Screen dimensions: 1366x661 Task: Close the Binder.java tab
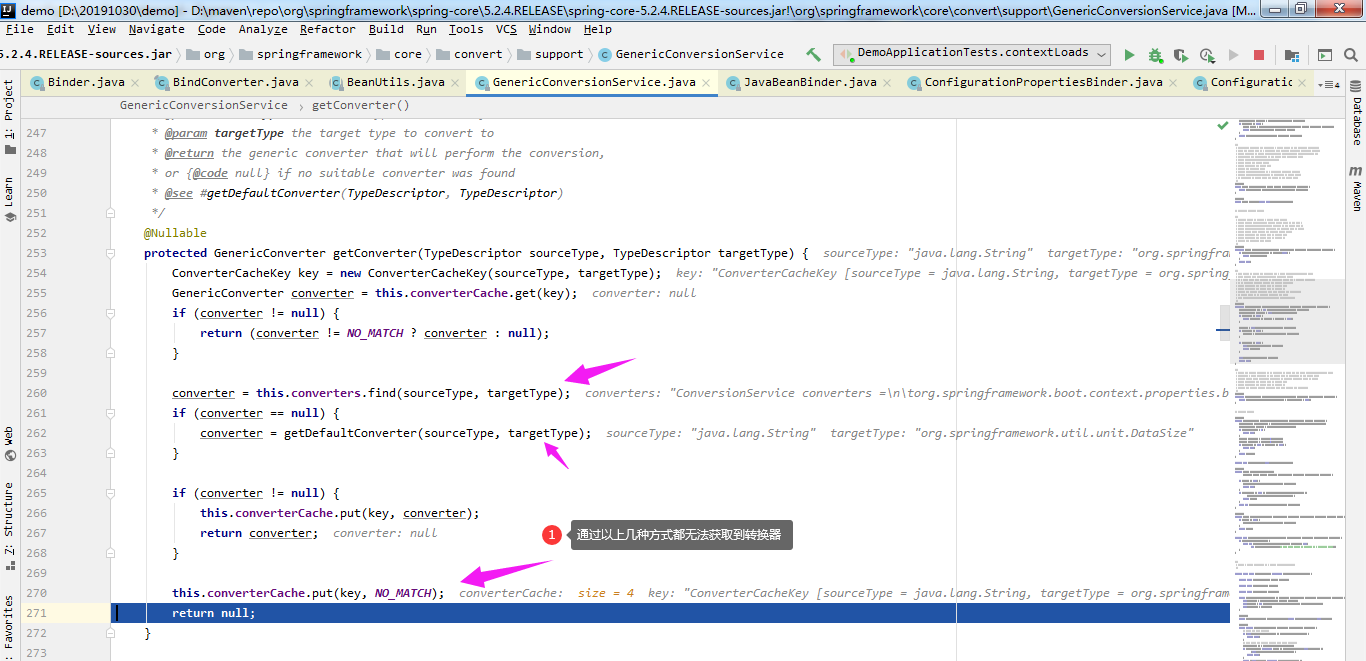click(134, 82)
